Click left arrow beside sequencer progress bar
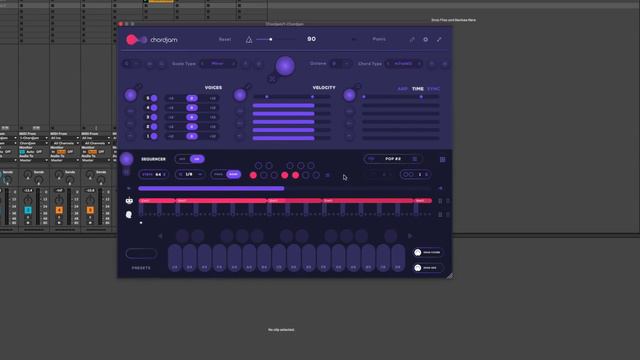 pos(129,188)
